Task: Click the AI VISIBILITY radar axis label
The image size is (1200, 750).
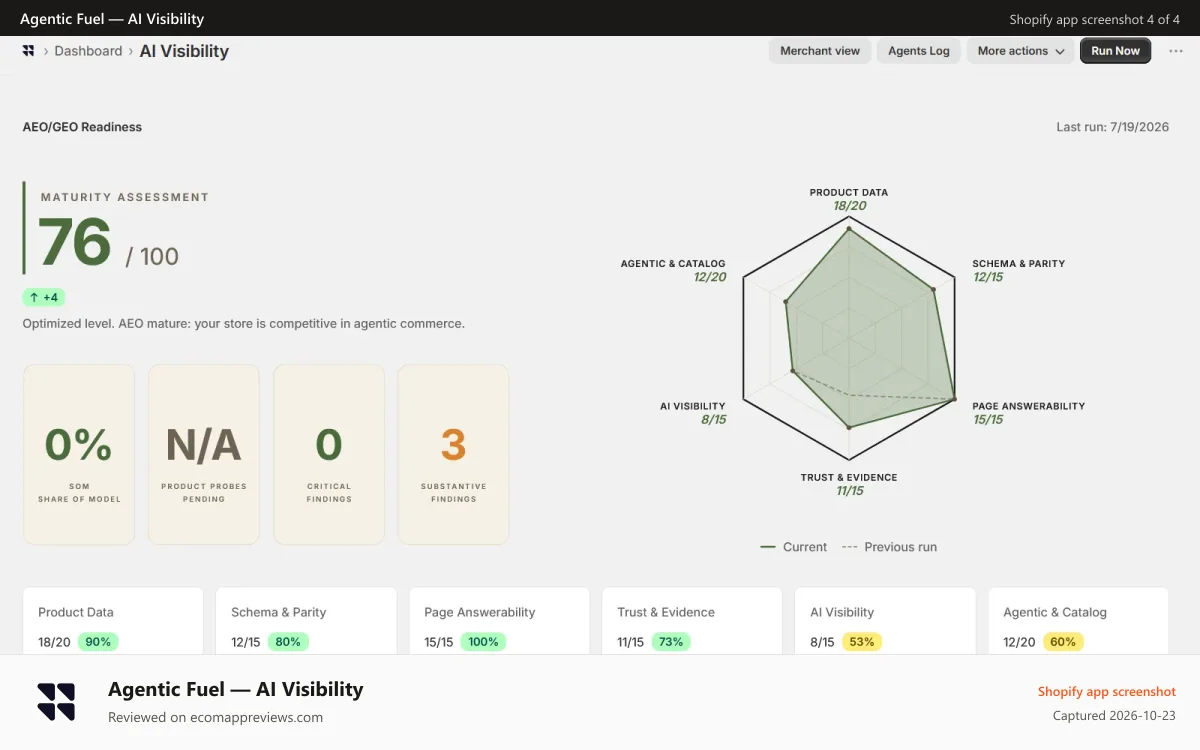Action: point(693,406)
